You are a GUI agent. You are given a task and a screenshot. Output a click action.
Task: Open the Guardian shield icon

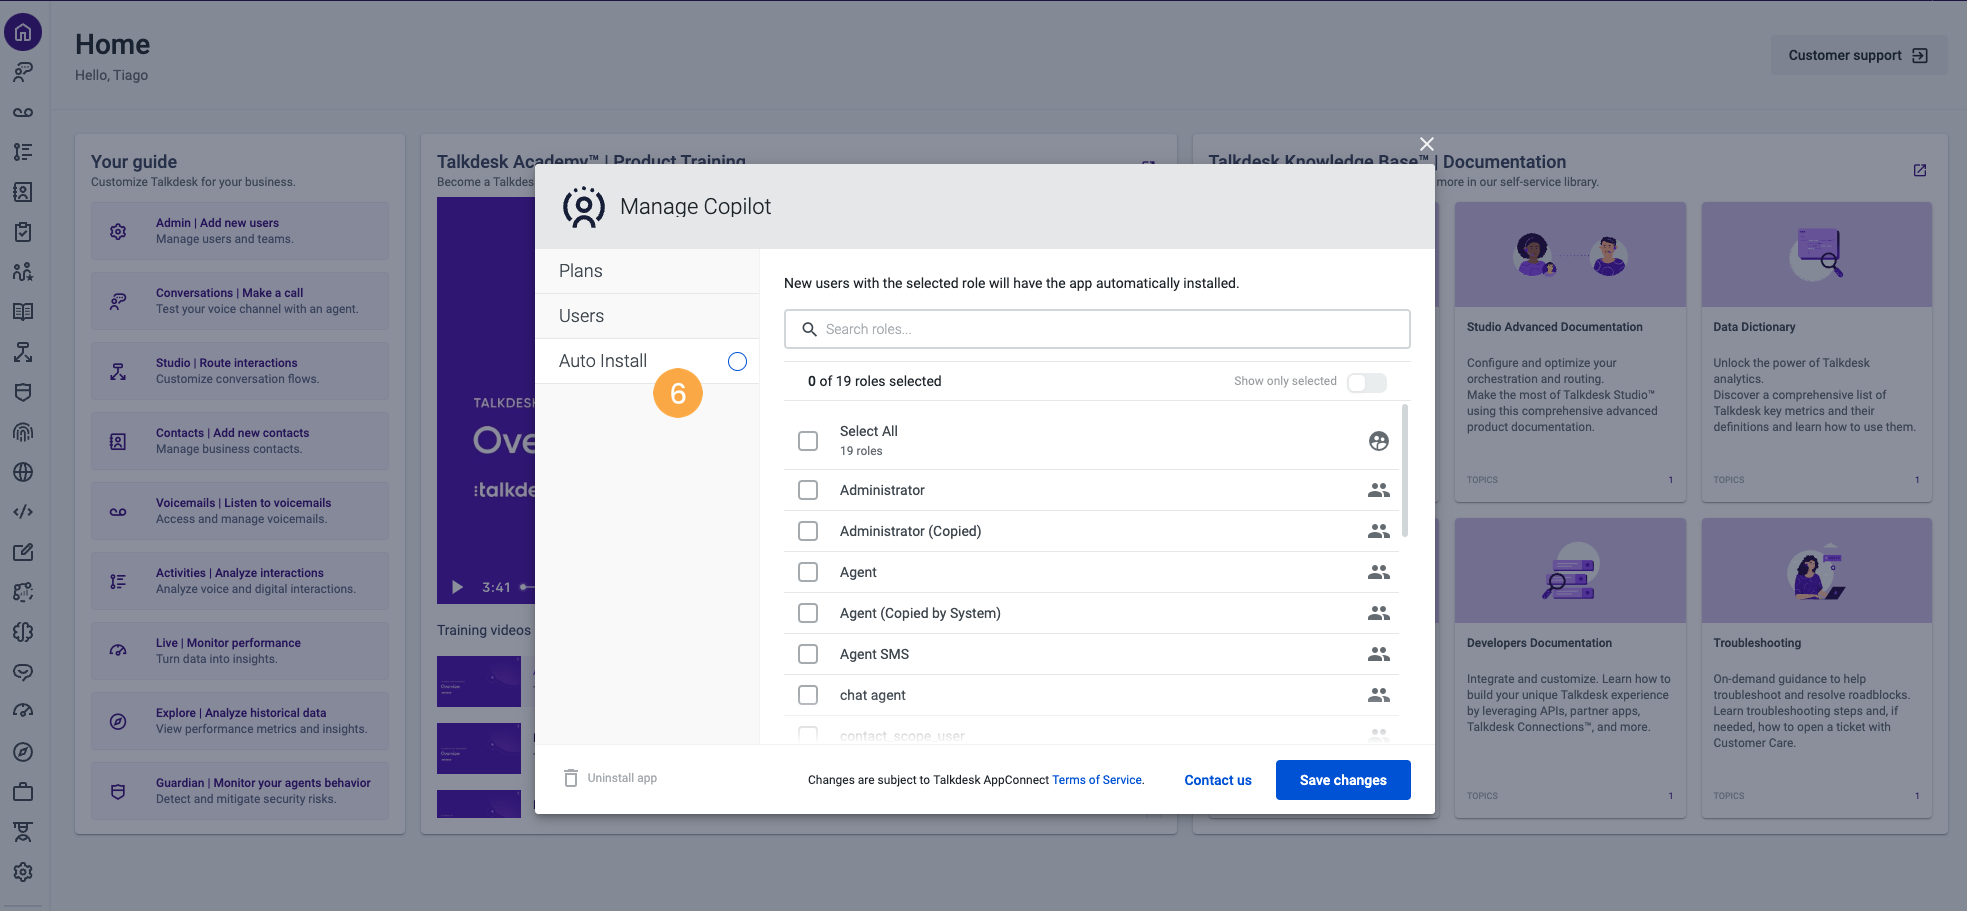tap(23, 392)
